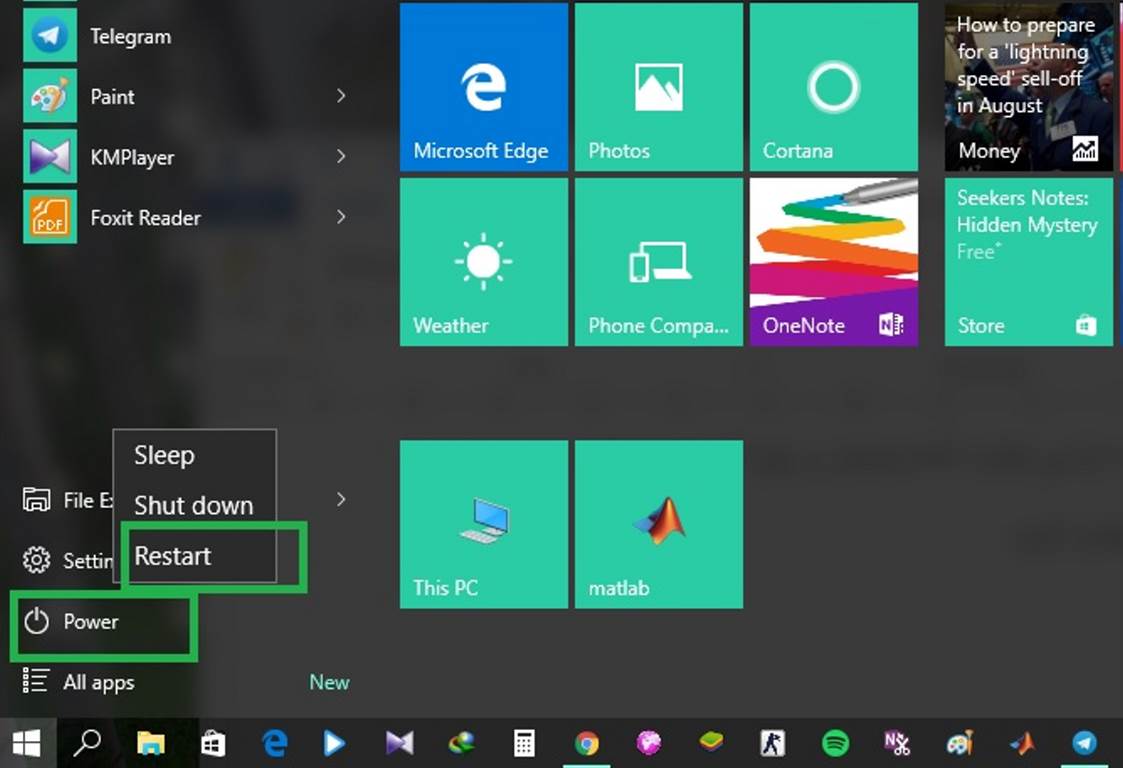The width and height of the screenshot is (1123, 768).
Task: Launch Telegram from the app list
Action: (130, 37)
